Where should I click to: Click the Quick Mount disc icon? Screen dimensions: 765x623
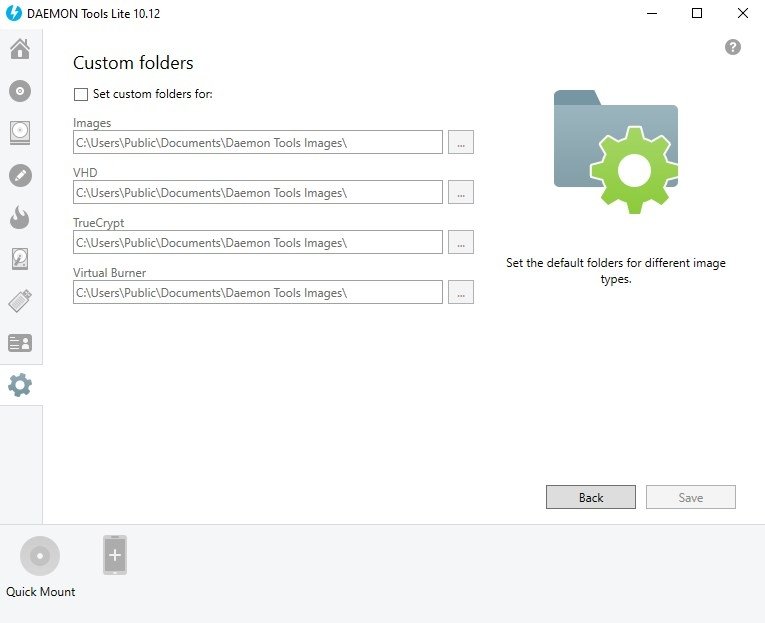40,555
